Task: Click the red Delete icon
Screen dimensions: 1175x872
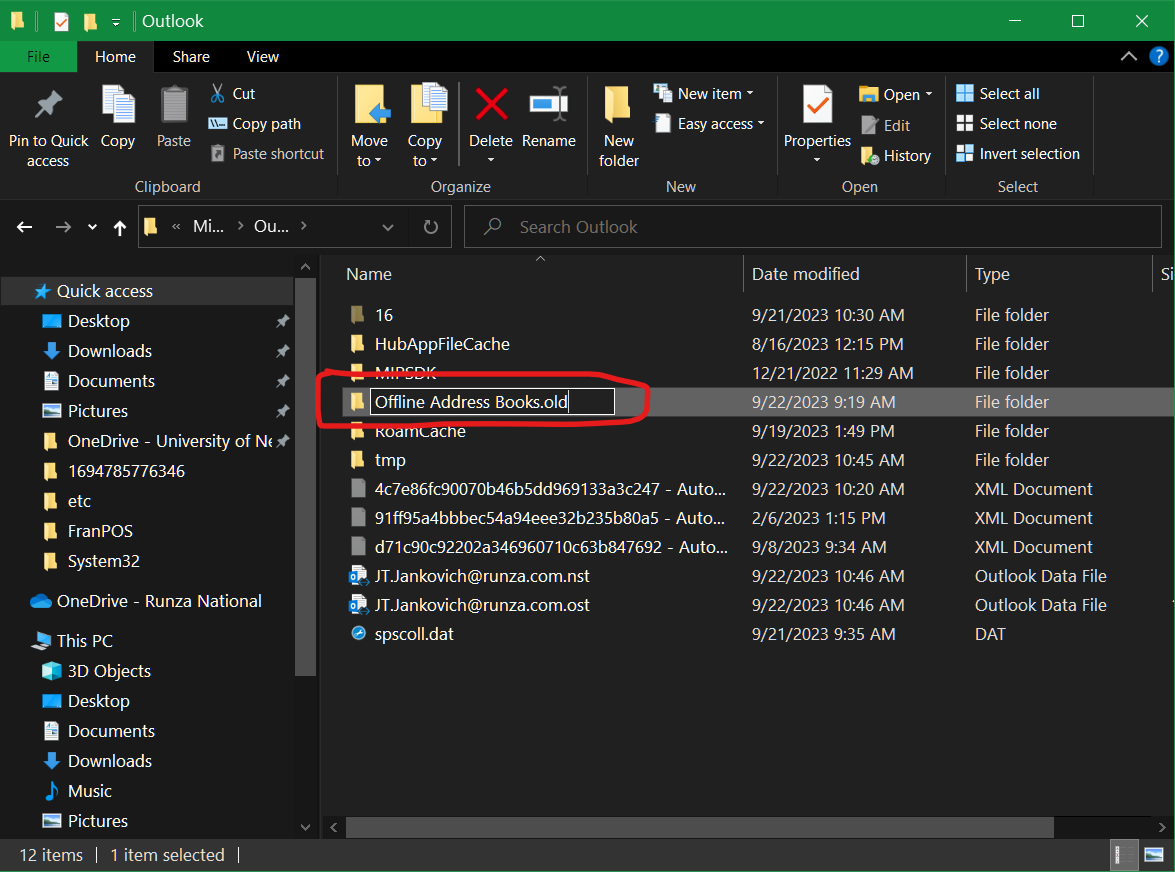Action: click(x=491, y=104)
